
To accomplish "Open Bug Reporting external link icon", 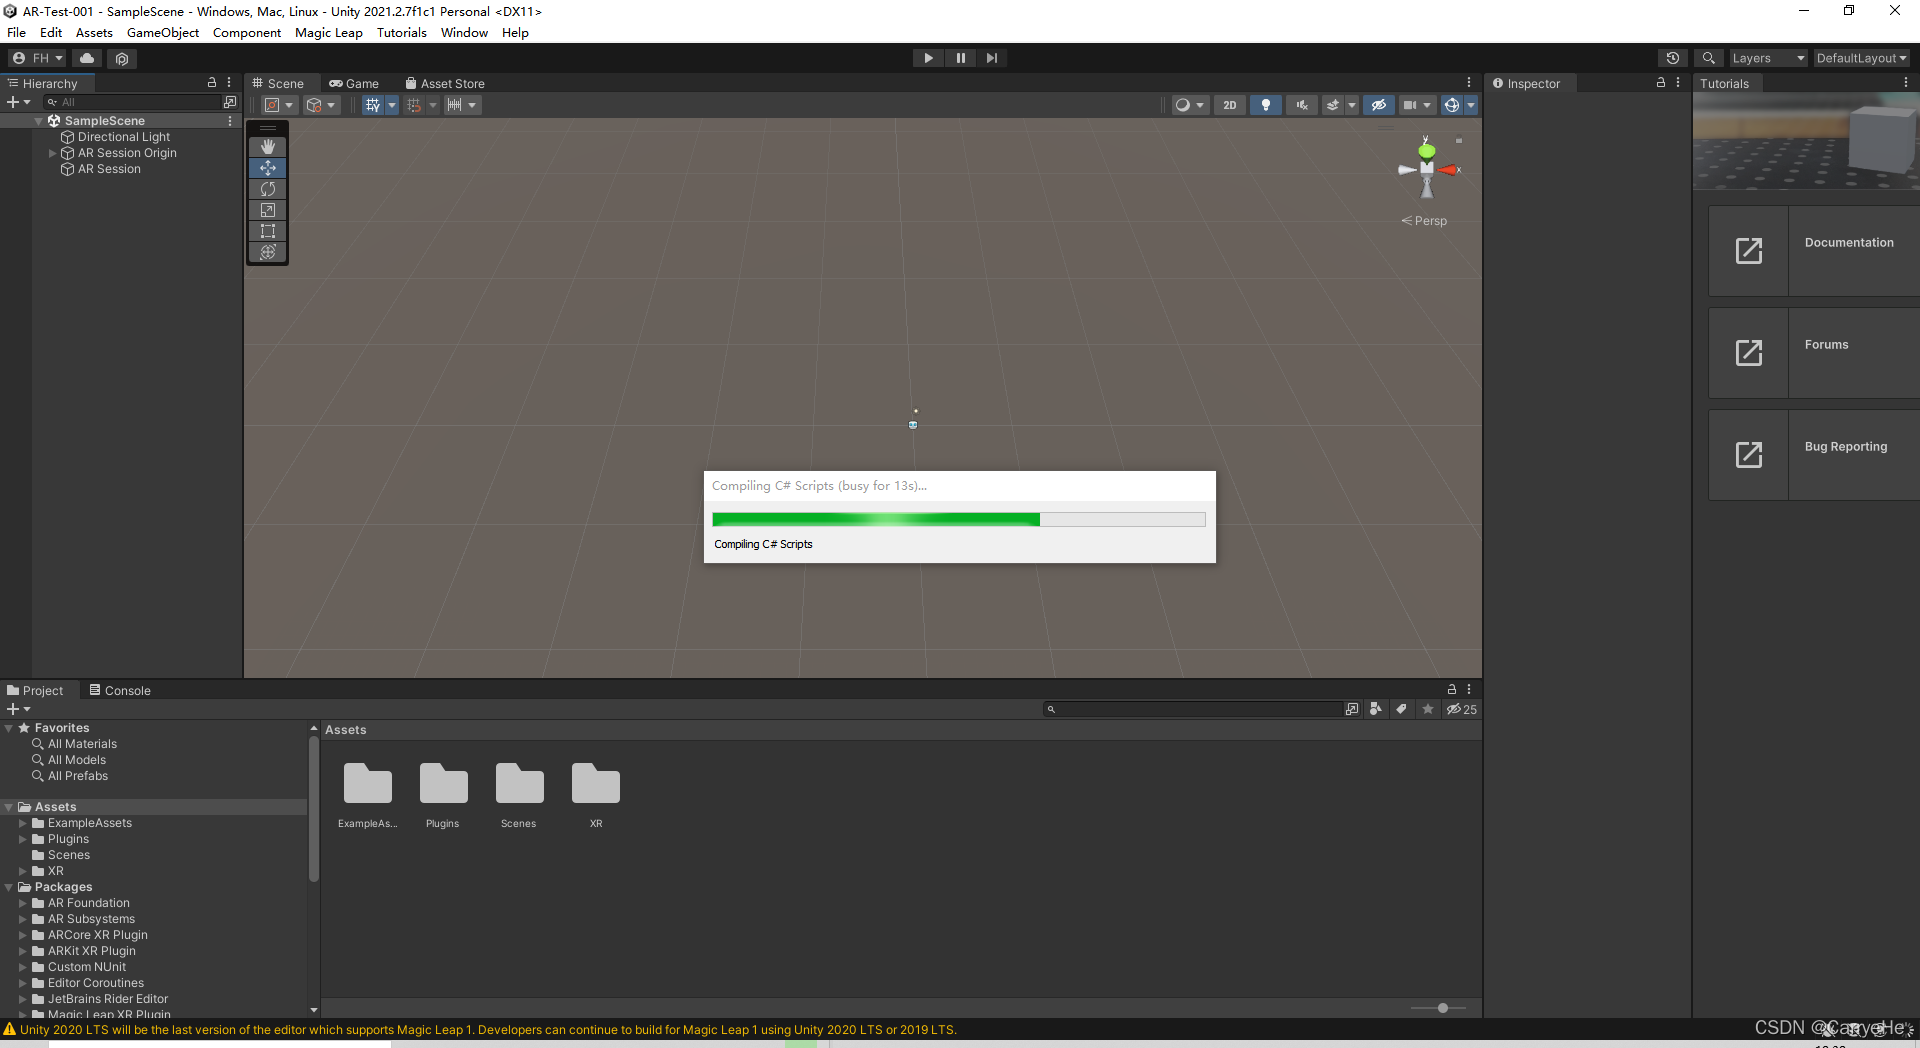I will [1749, 455].
